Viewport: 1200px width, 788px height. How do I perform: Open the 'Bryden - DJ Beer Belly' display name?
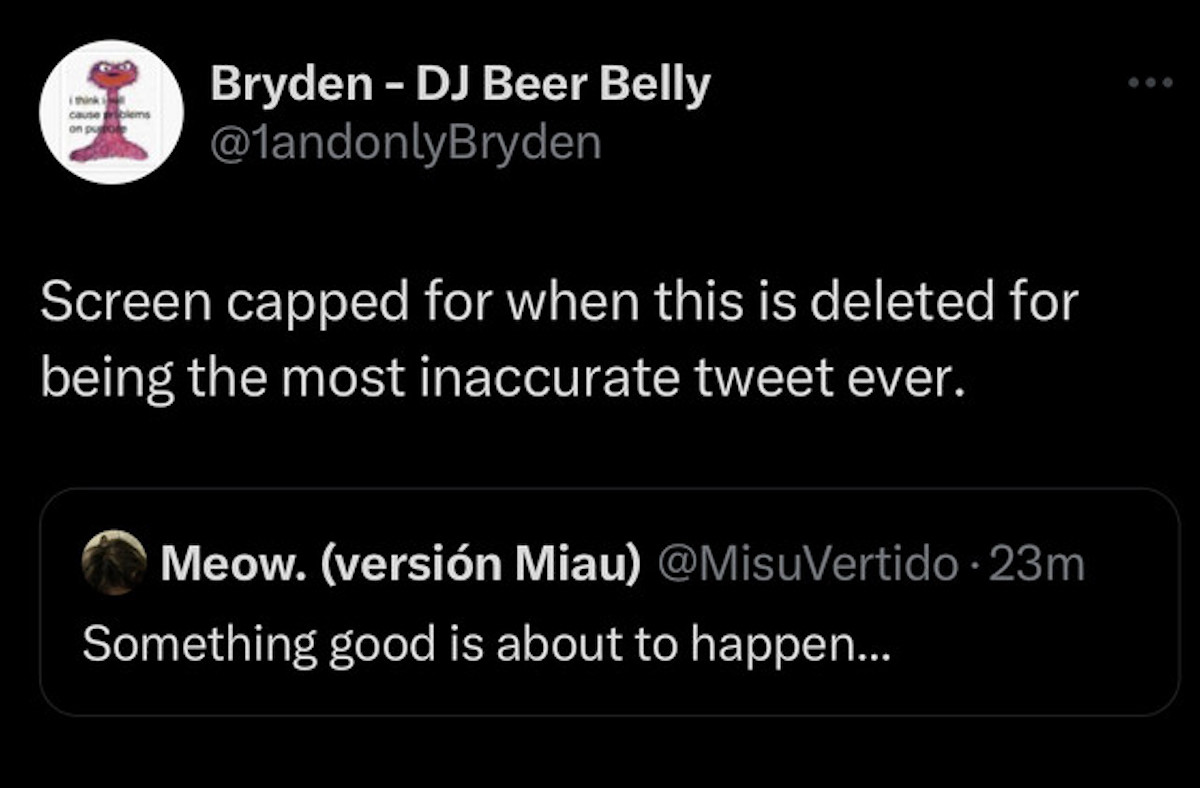pyautogui.click(x=459, y=87)
